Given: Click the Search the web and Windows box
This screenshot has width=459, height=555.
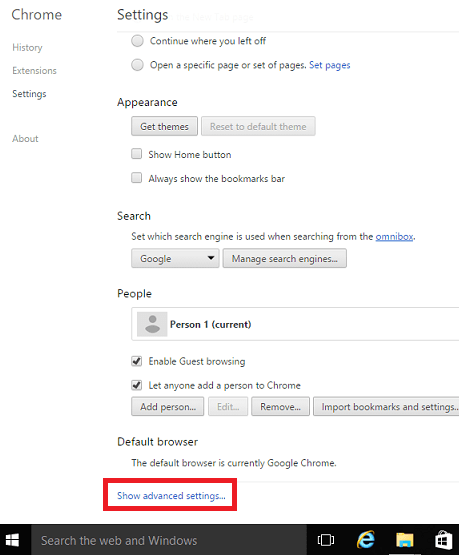Looking at the screenshot, I should click(169, 540).
